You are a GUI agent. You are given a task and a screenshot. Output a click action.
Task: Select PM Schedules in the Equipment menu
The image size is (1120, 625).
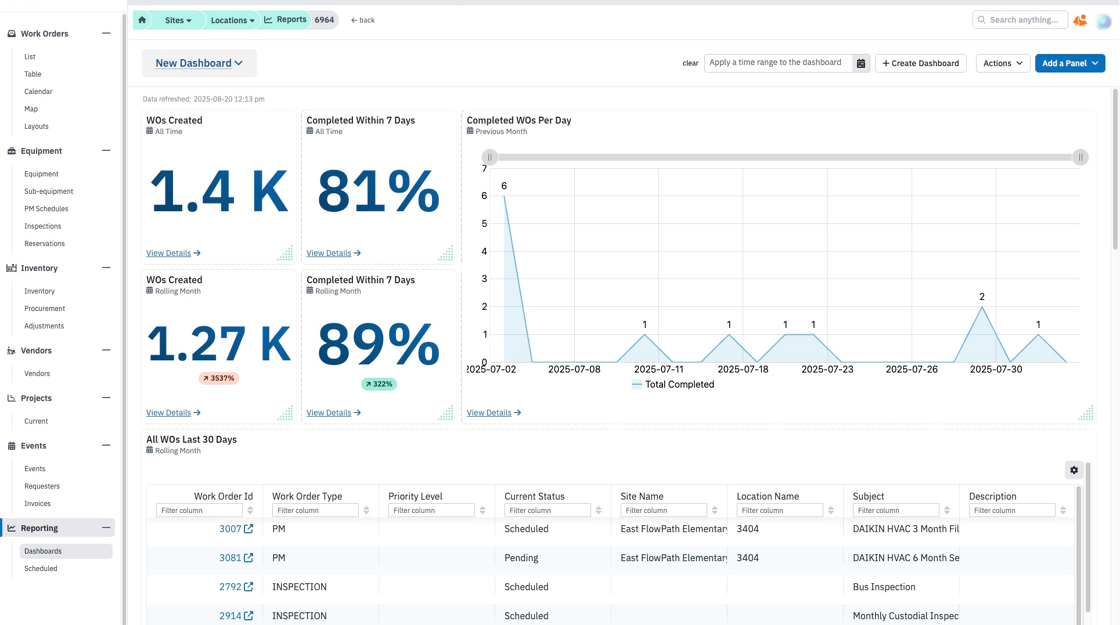pyautogui.click(x=46, y=209)
